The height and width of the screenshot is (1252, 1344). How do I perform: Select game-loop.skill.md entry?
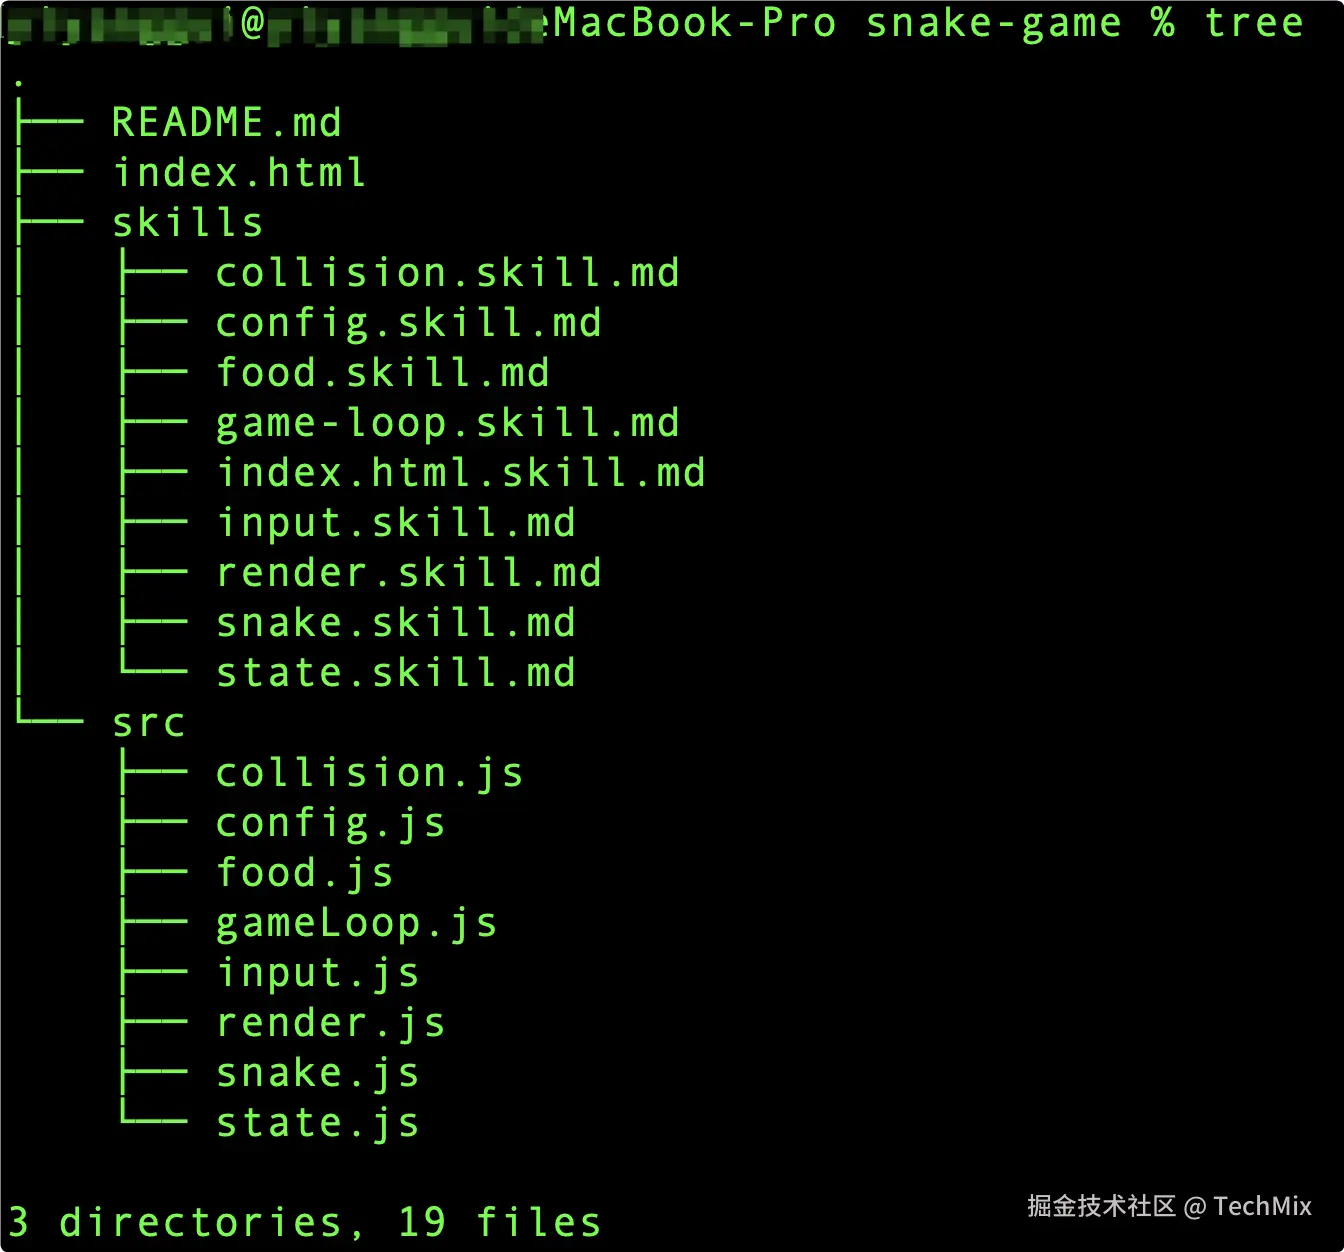448,423
